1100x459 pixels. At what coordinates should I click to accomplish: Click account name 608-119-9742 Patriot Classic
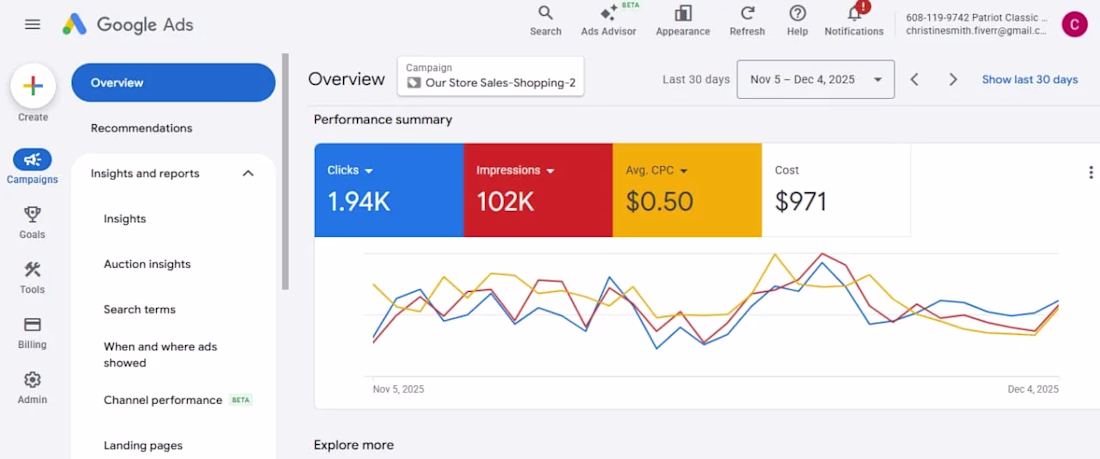pos(976,18)
